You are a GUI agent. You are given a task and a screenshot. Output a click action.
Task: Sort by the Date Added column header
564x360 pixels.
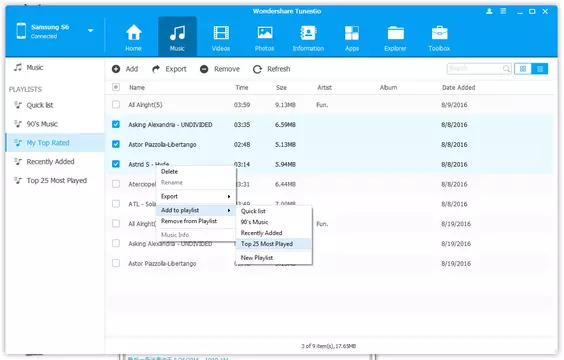[x=459, y=87]
